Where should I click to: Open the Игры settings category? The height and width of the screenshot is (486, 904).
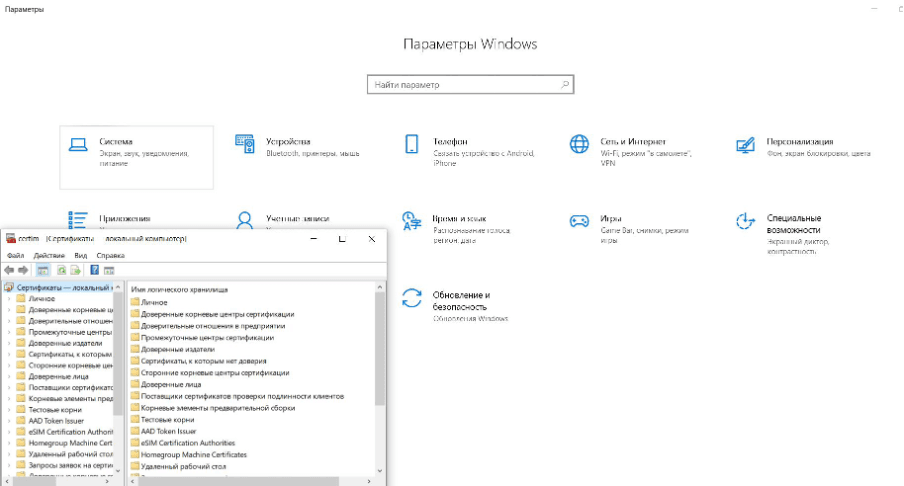tap(629, 228)
